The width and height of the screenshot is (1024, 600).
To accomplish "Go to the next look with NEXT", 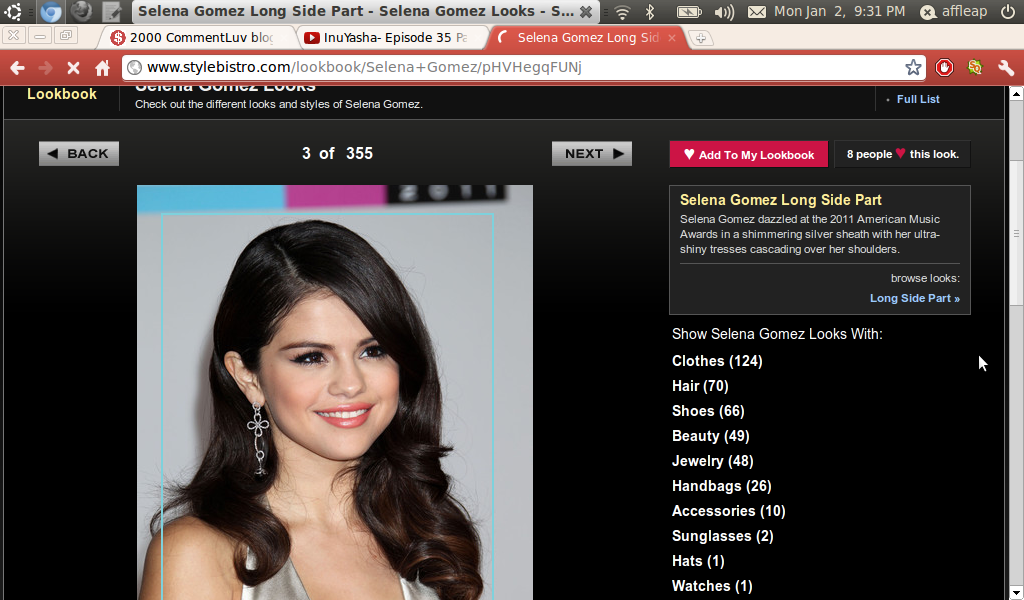I will (592, 153).
